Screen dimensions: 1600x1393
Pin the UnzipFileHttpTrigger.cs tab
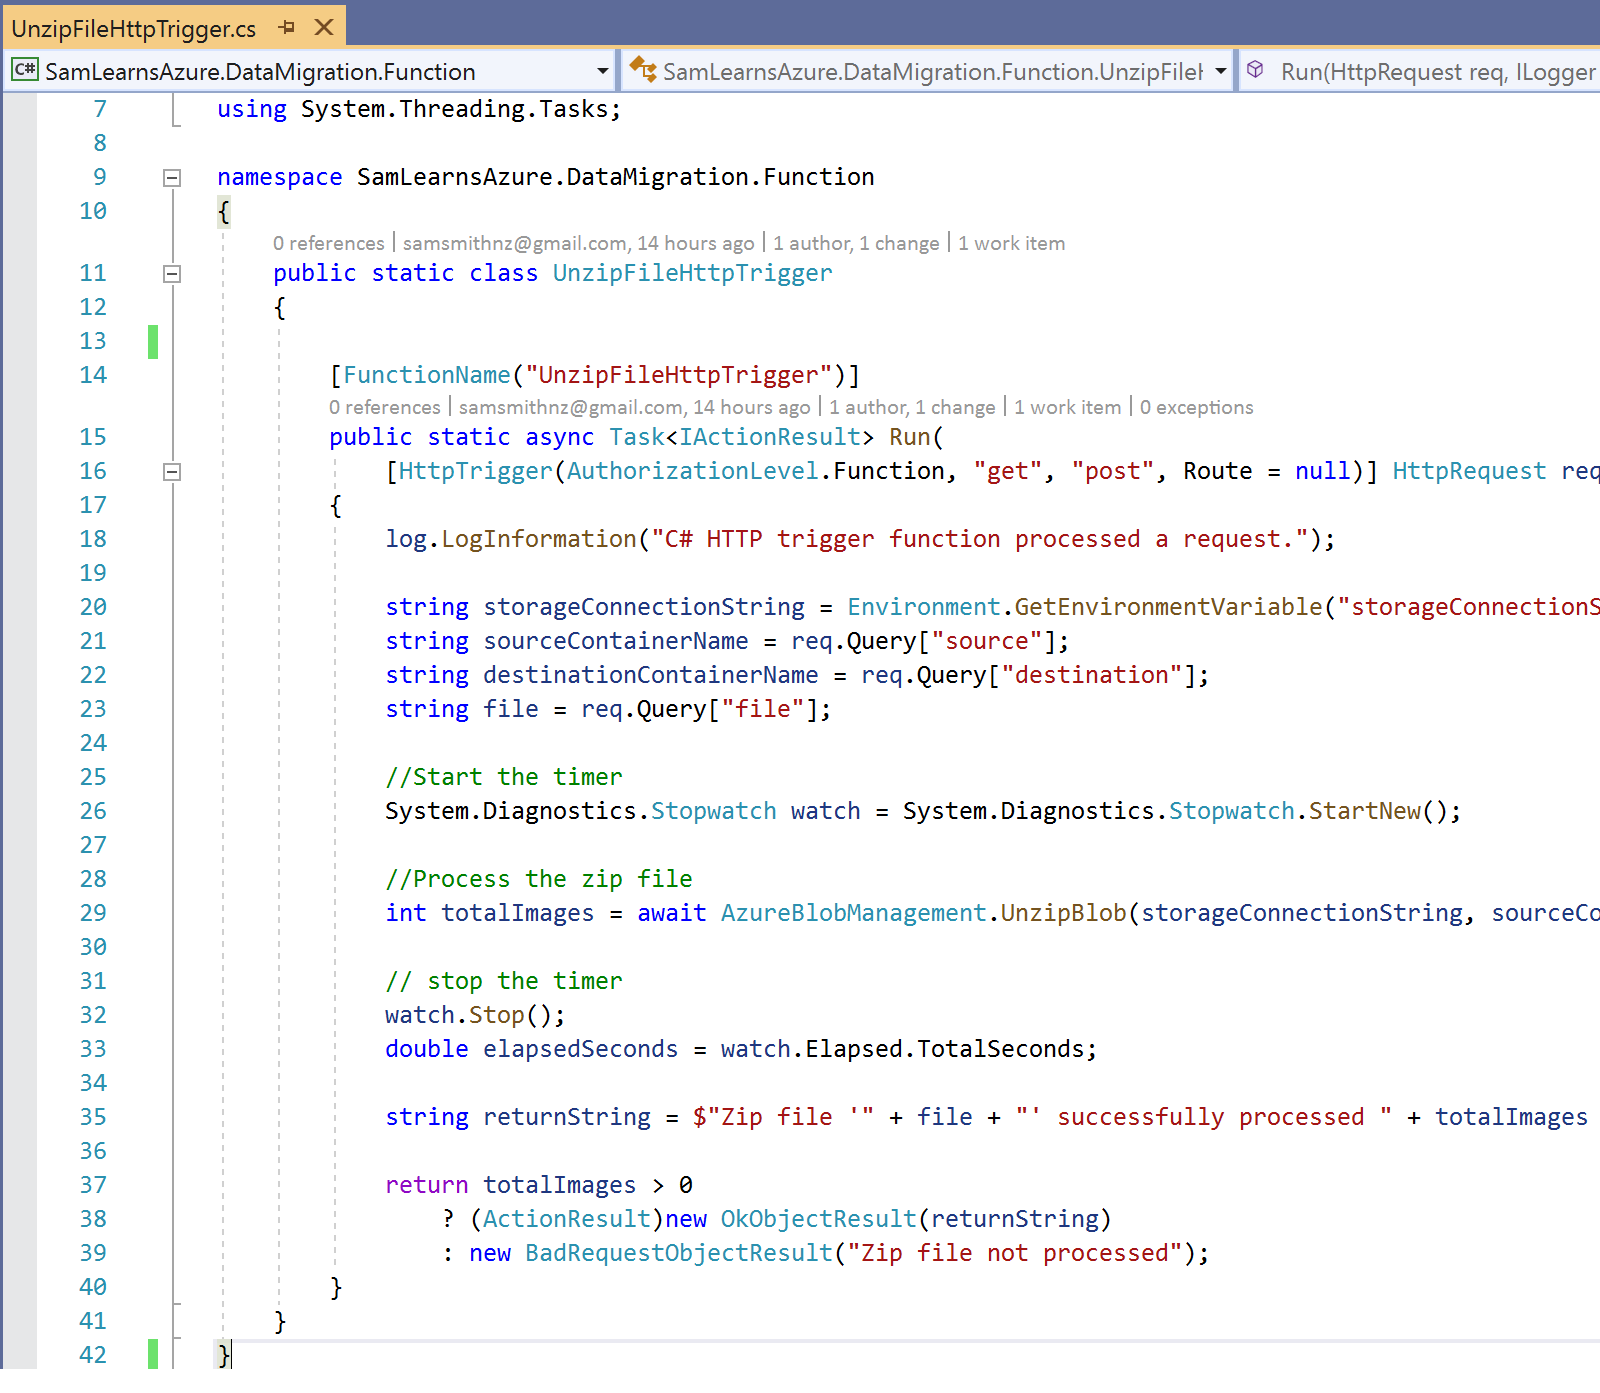coord(287,28)
